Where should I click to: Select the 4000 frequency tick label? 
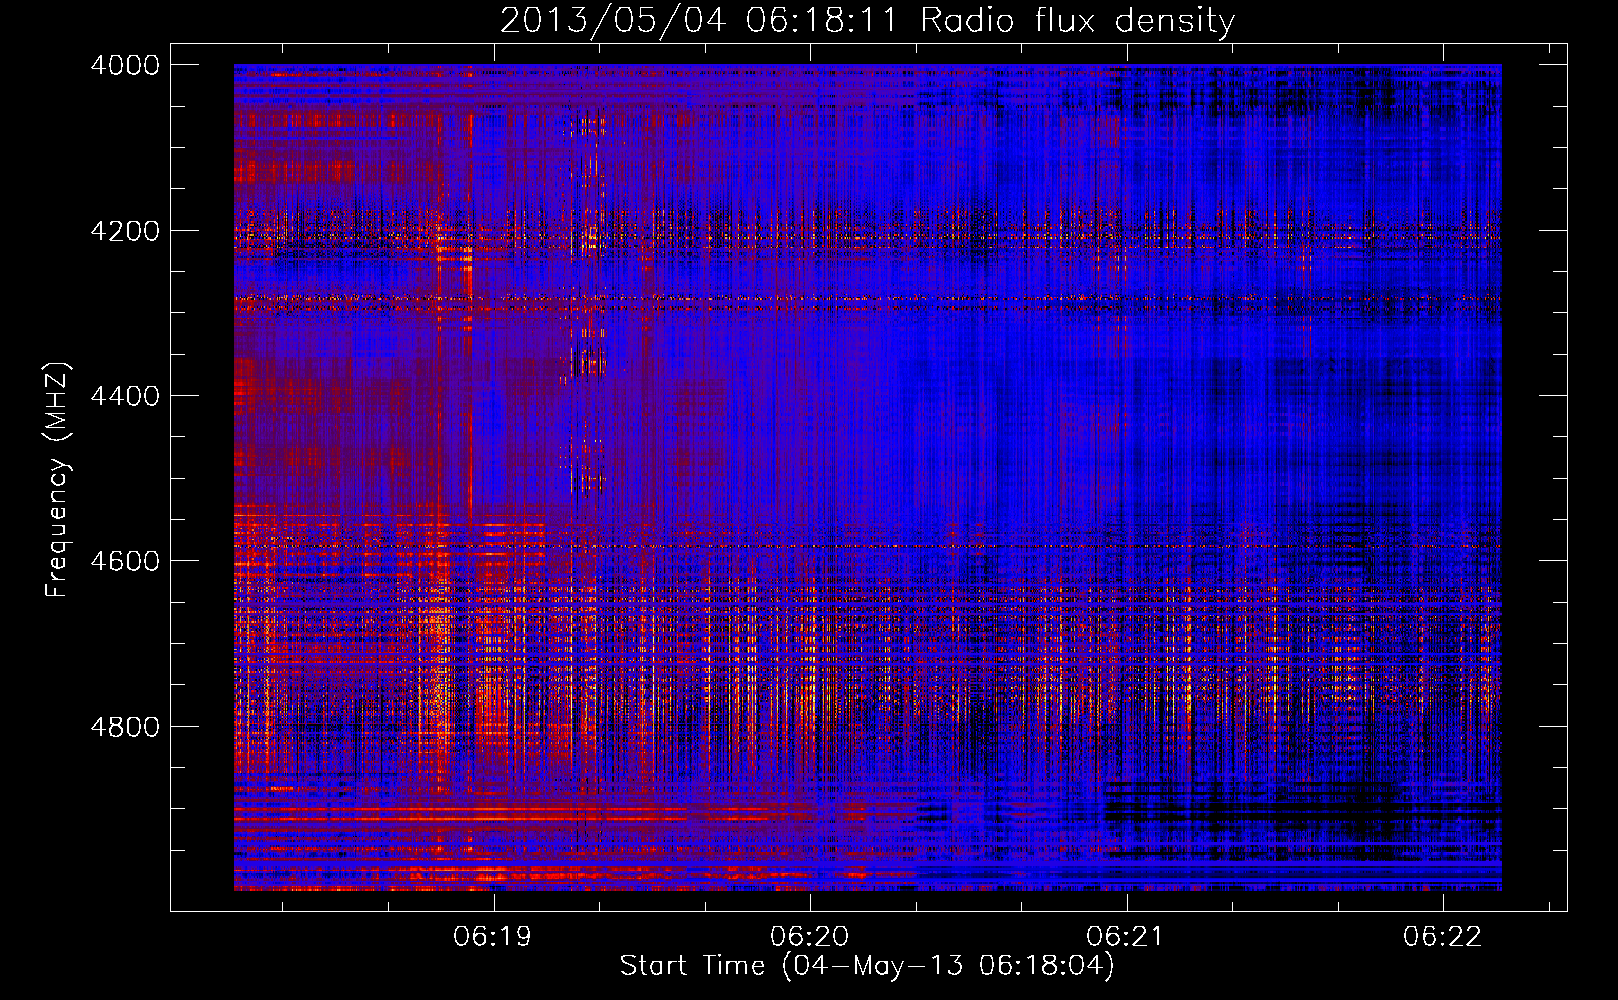pos(125,65)
